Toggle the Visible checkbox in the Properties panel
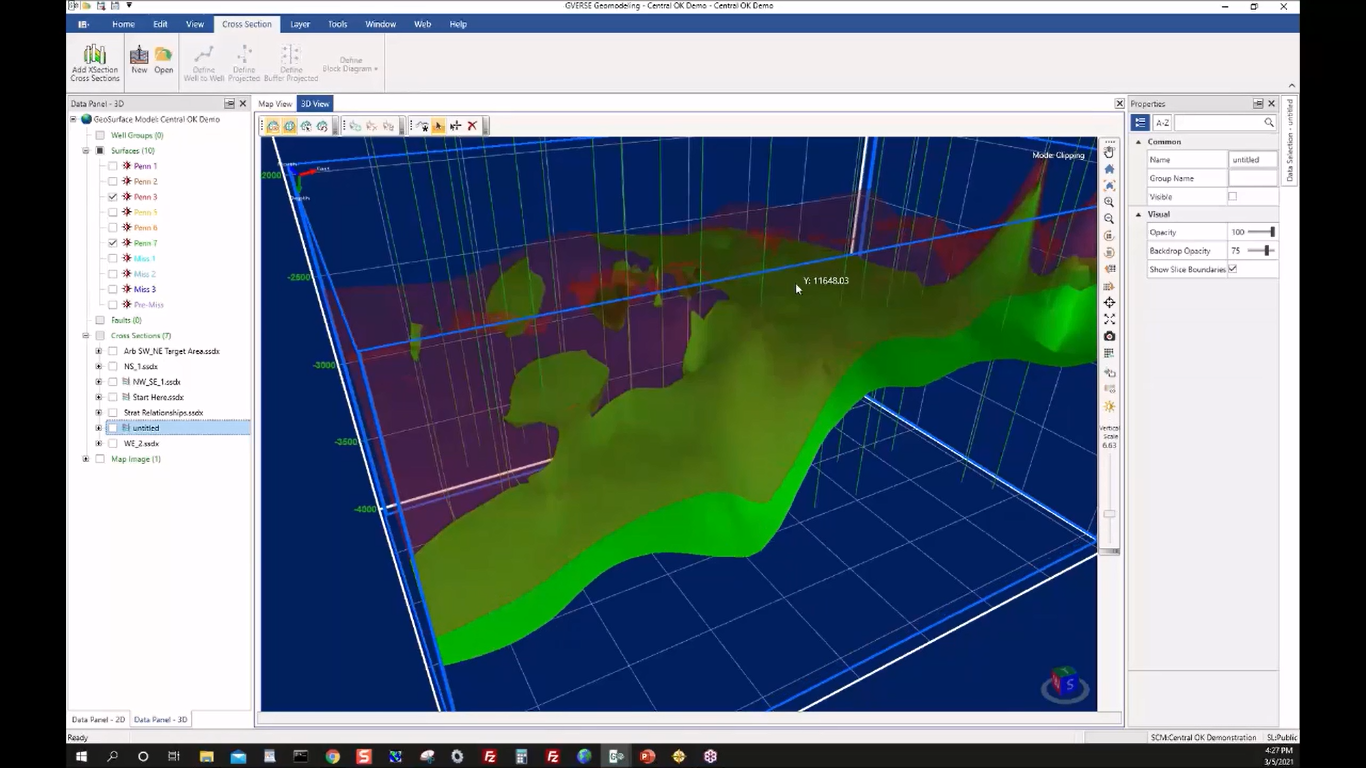Image resolution: width=1366 pixels, height=768 pixels. coord(1231,196)
